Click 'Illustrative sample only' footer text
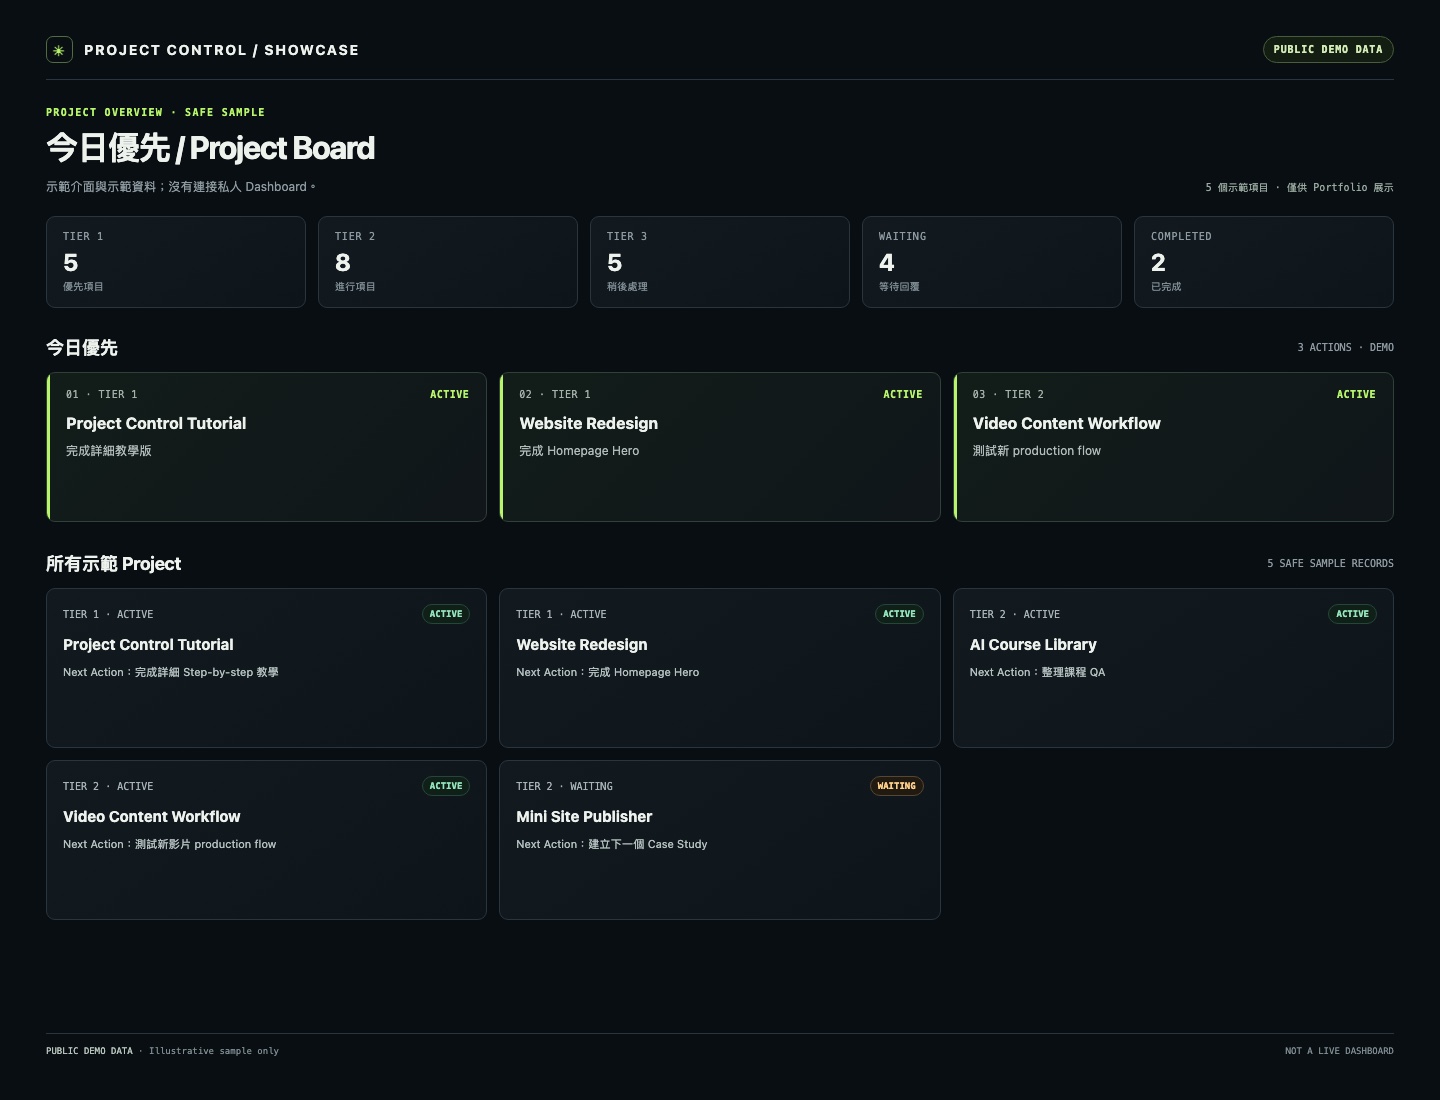This screenshot has width=1440, height=1100. coord(214,1051)
